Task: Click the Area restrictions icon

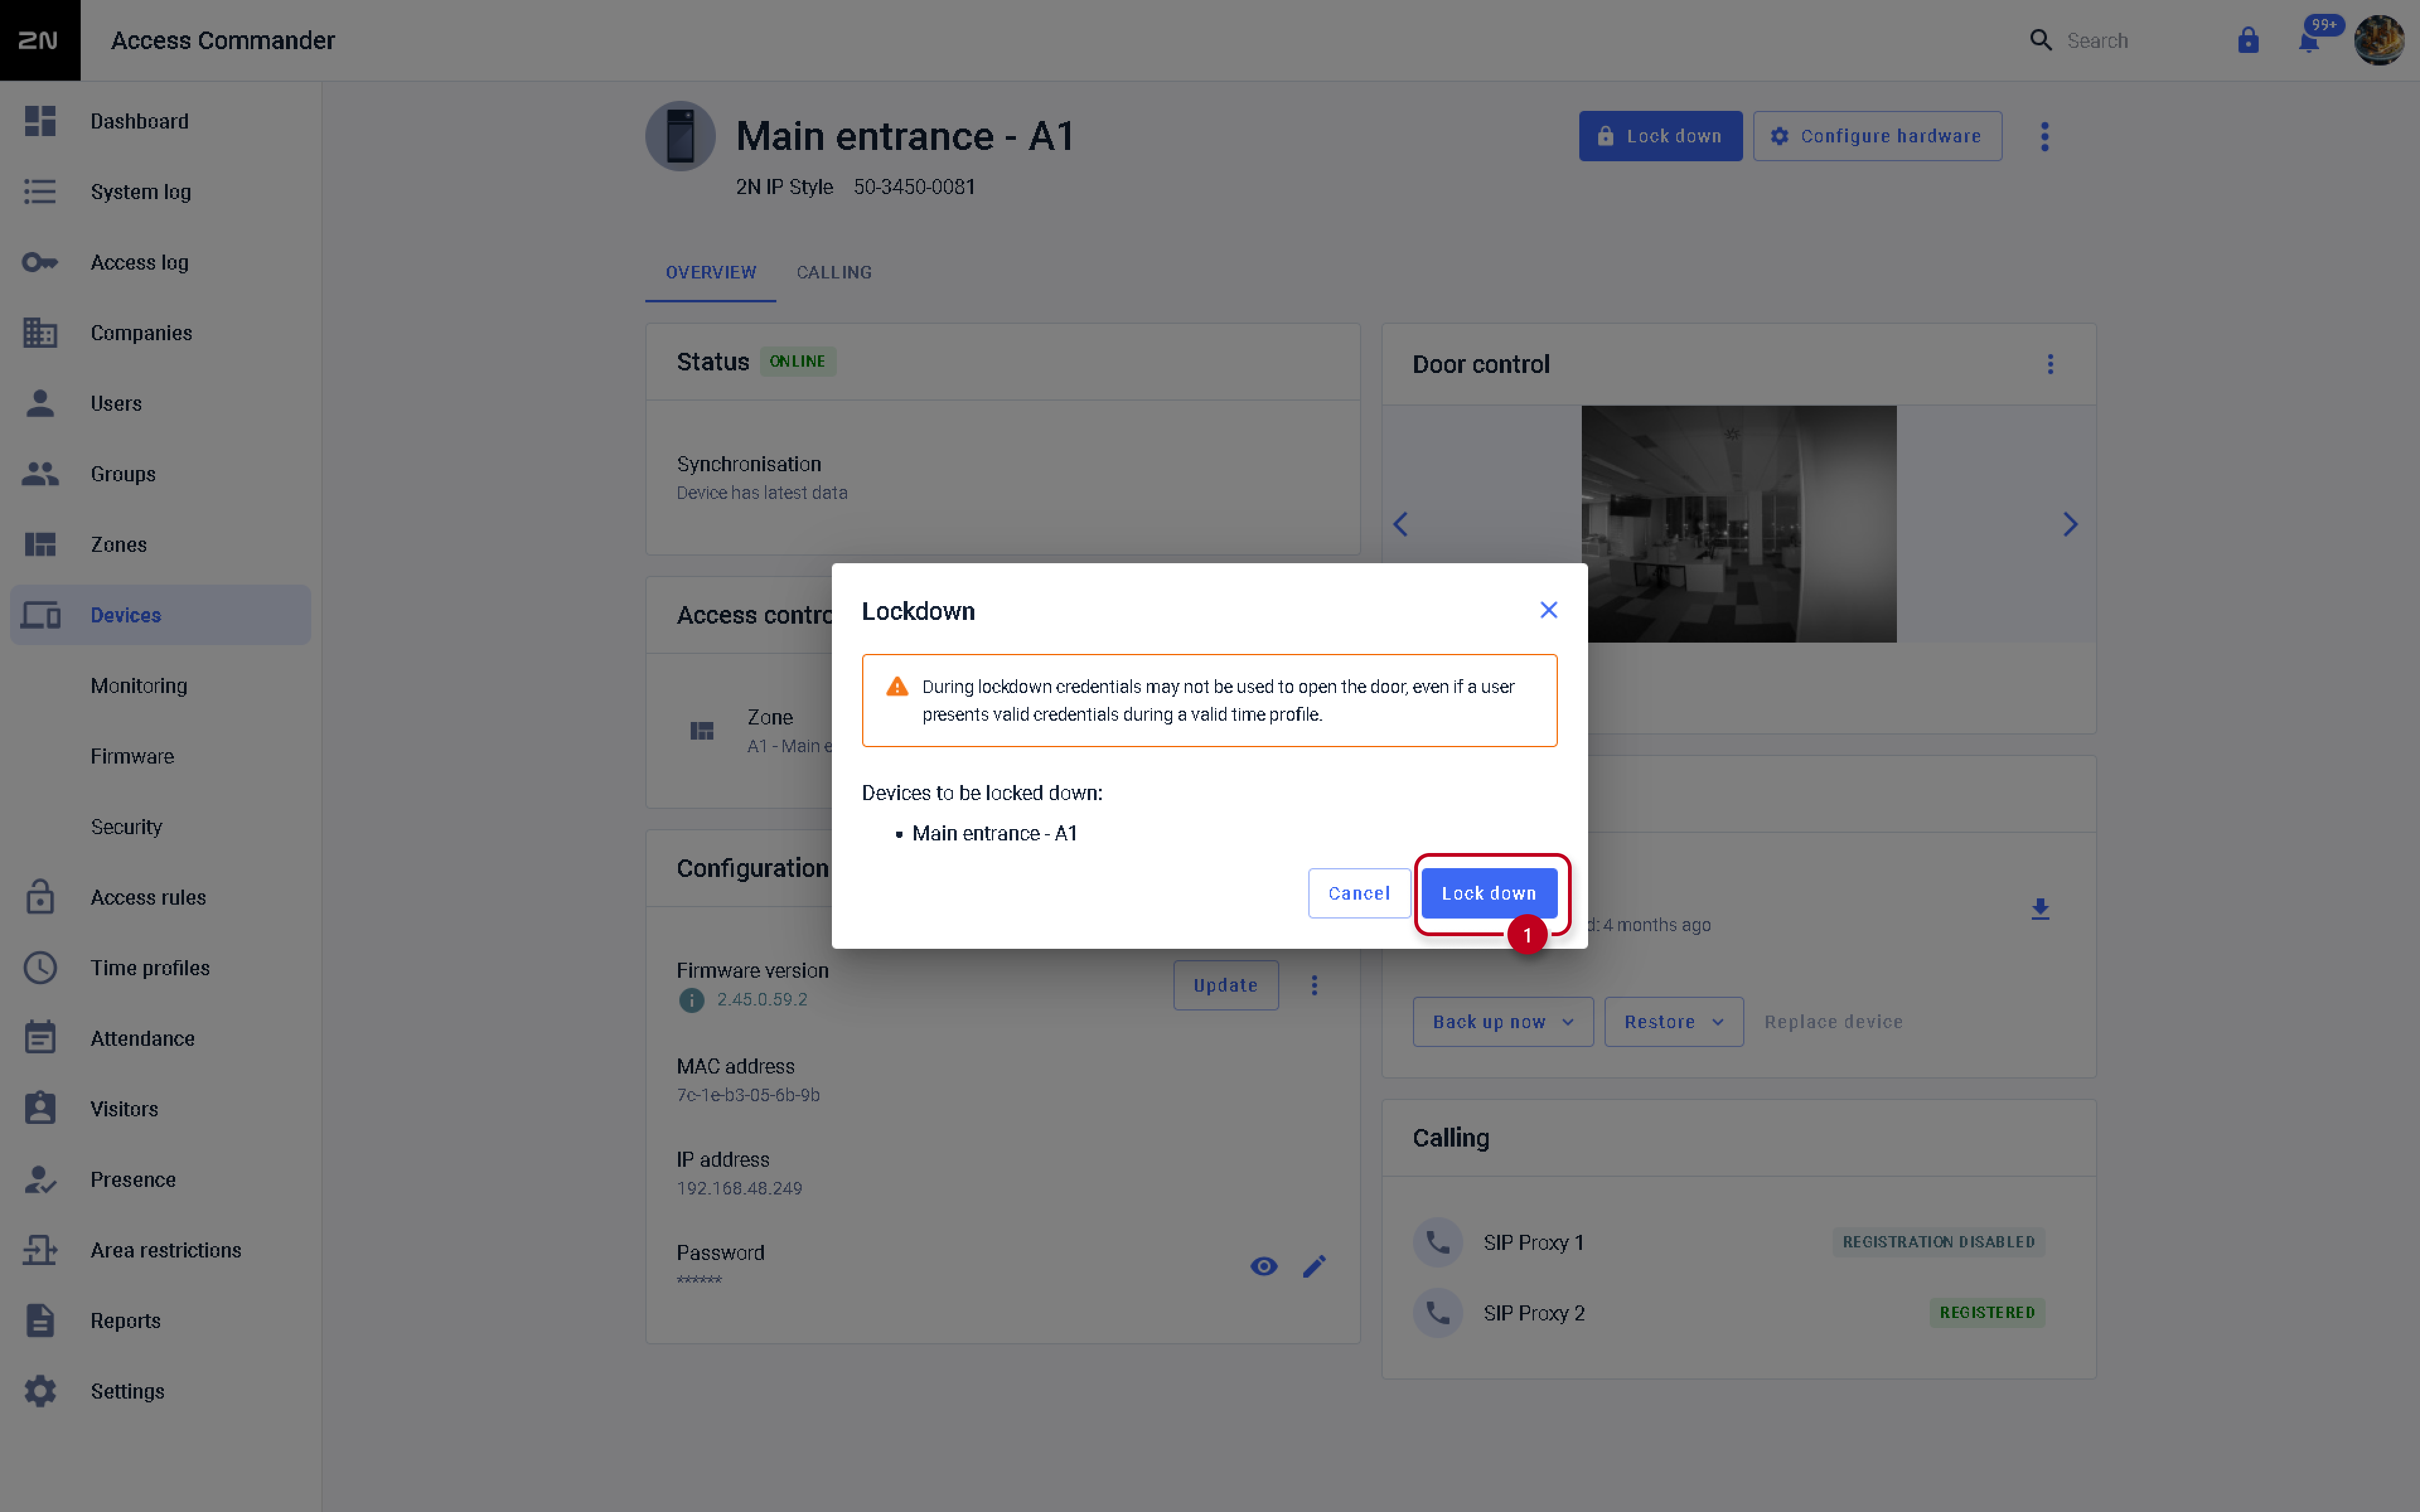Action: [x=40, y=1249]
